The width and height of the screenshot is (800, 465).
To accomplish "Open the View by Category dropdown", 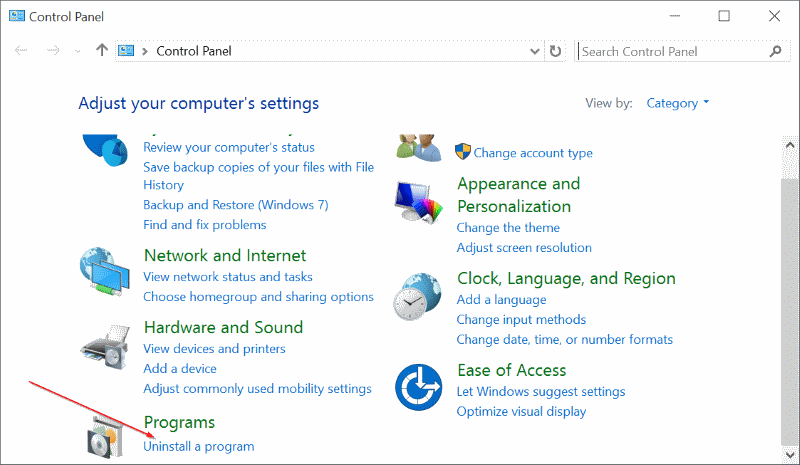I will [678, 103].
